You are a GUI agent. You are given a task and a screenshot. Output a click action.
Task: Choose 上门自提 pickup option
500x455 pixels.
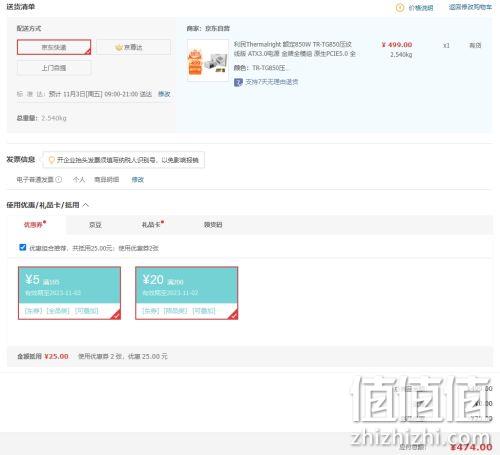[x=54, y=68]
